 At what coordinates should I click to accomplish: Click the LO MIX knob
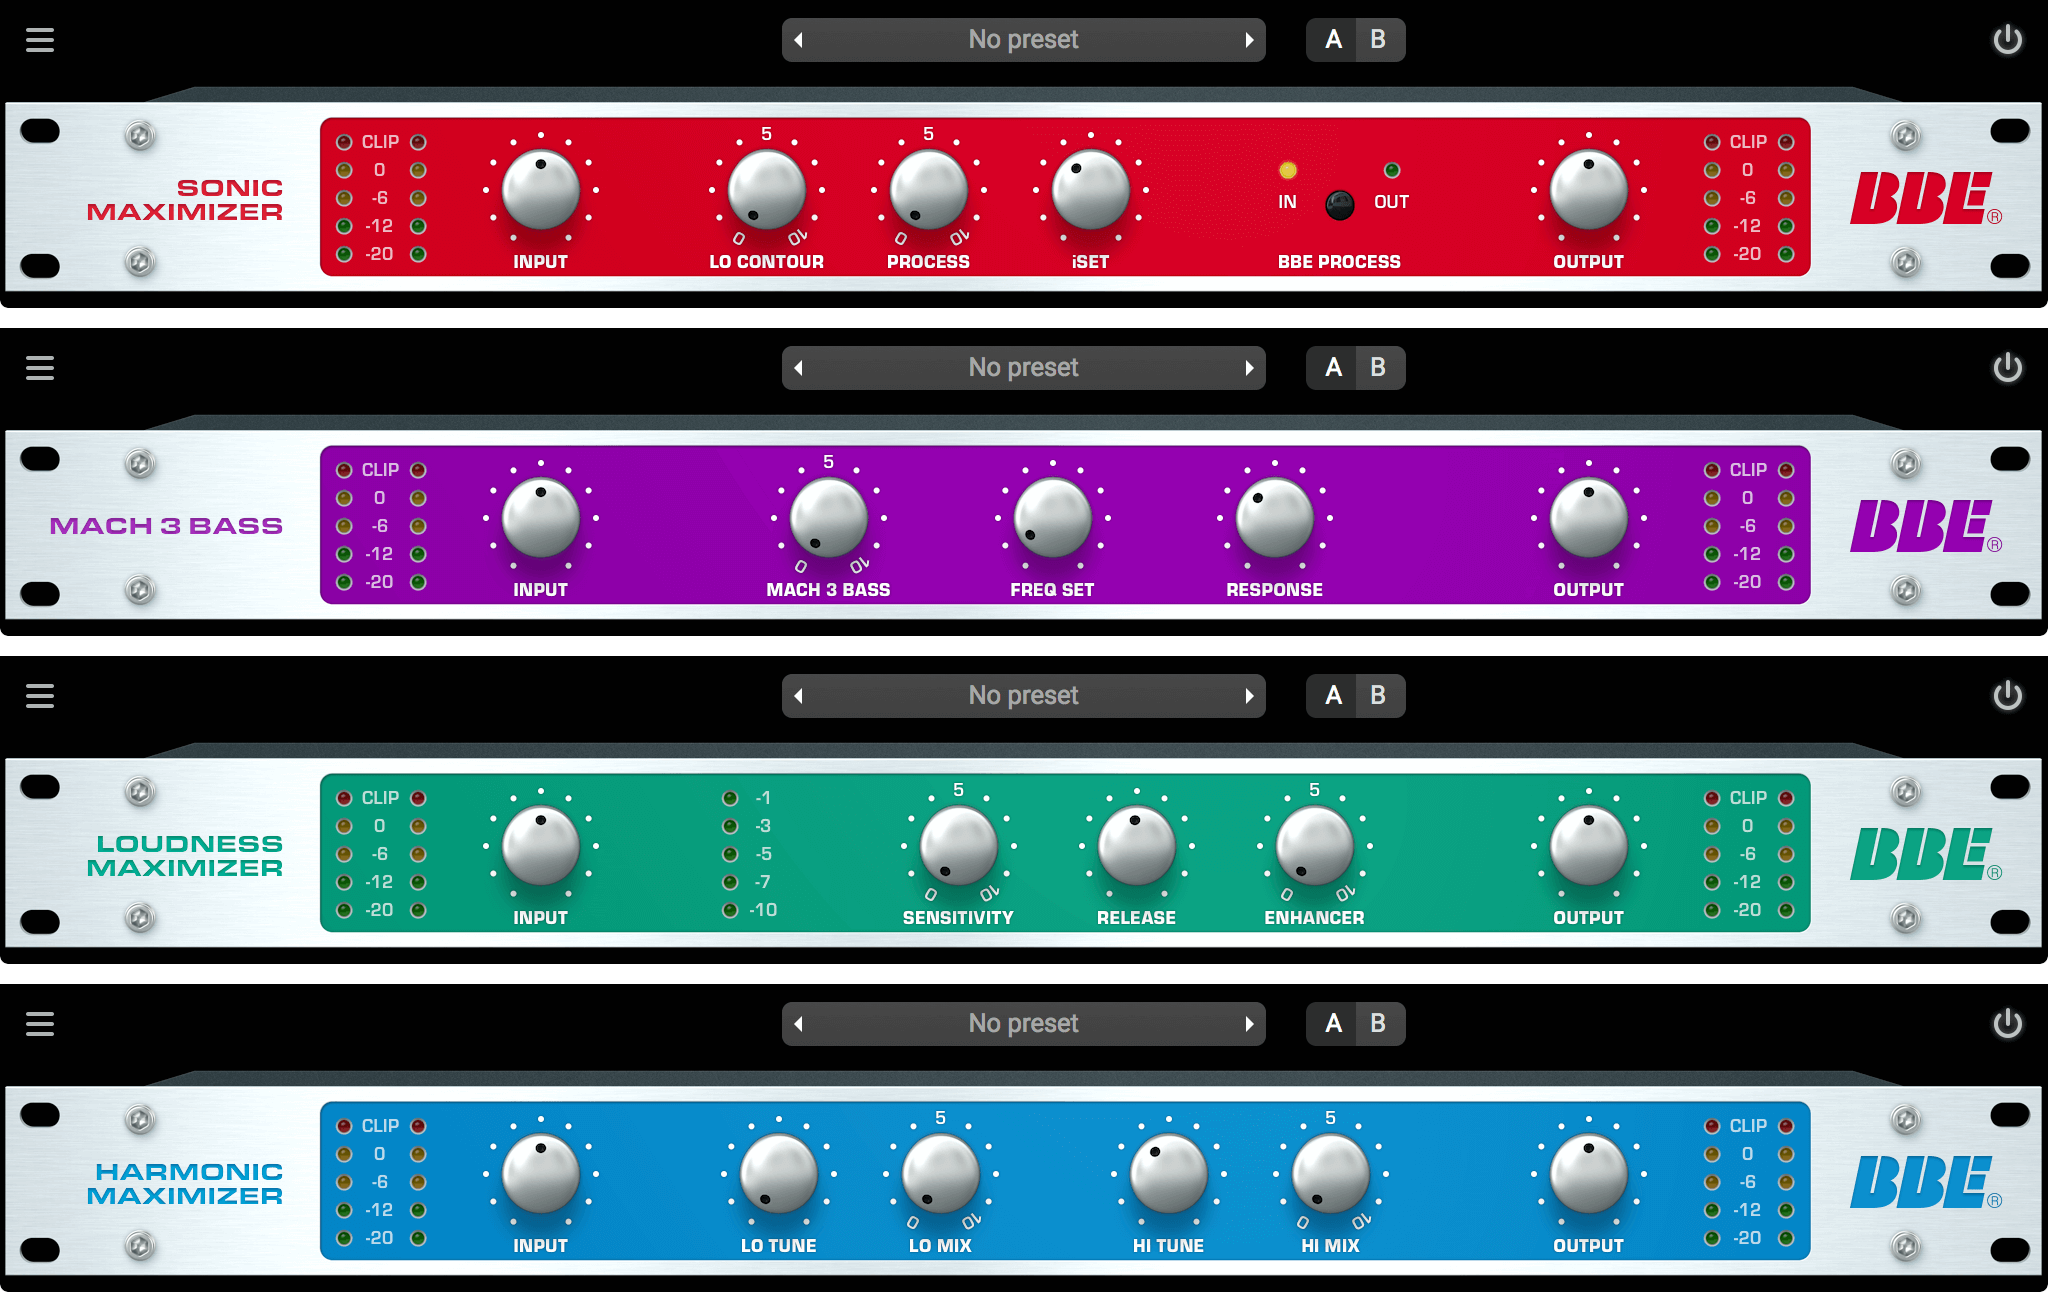pos(941,1174)
